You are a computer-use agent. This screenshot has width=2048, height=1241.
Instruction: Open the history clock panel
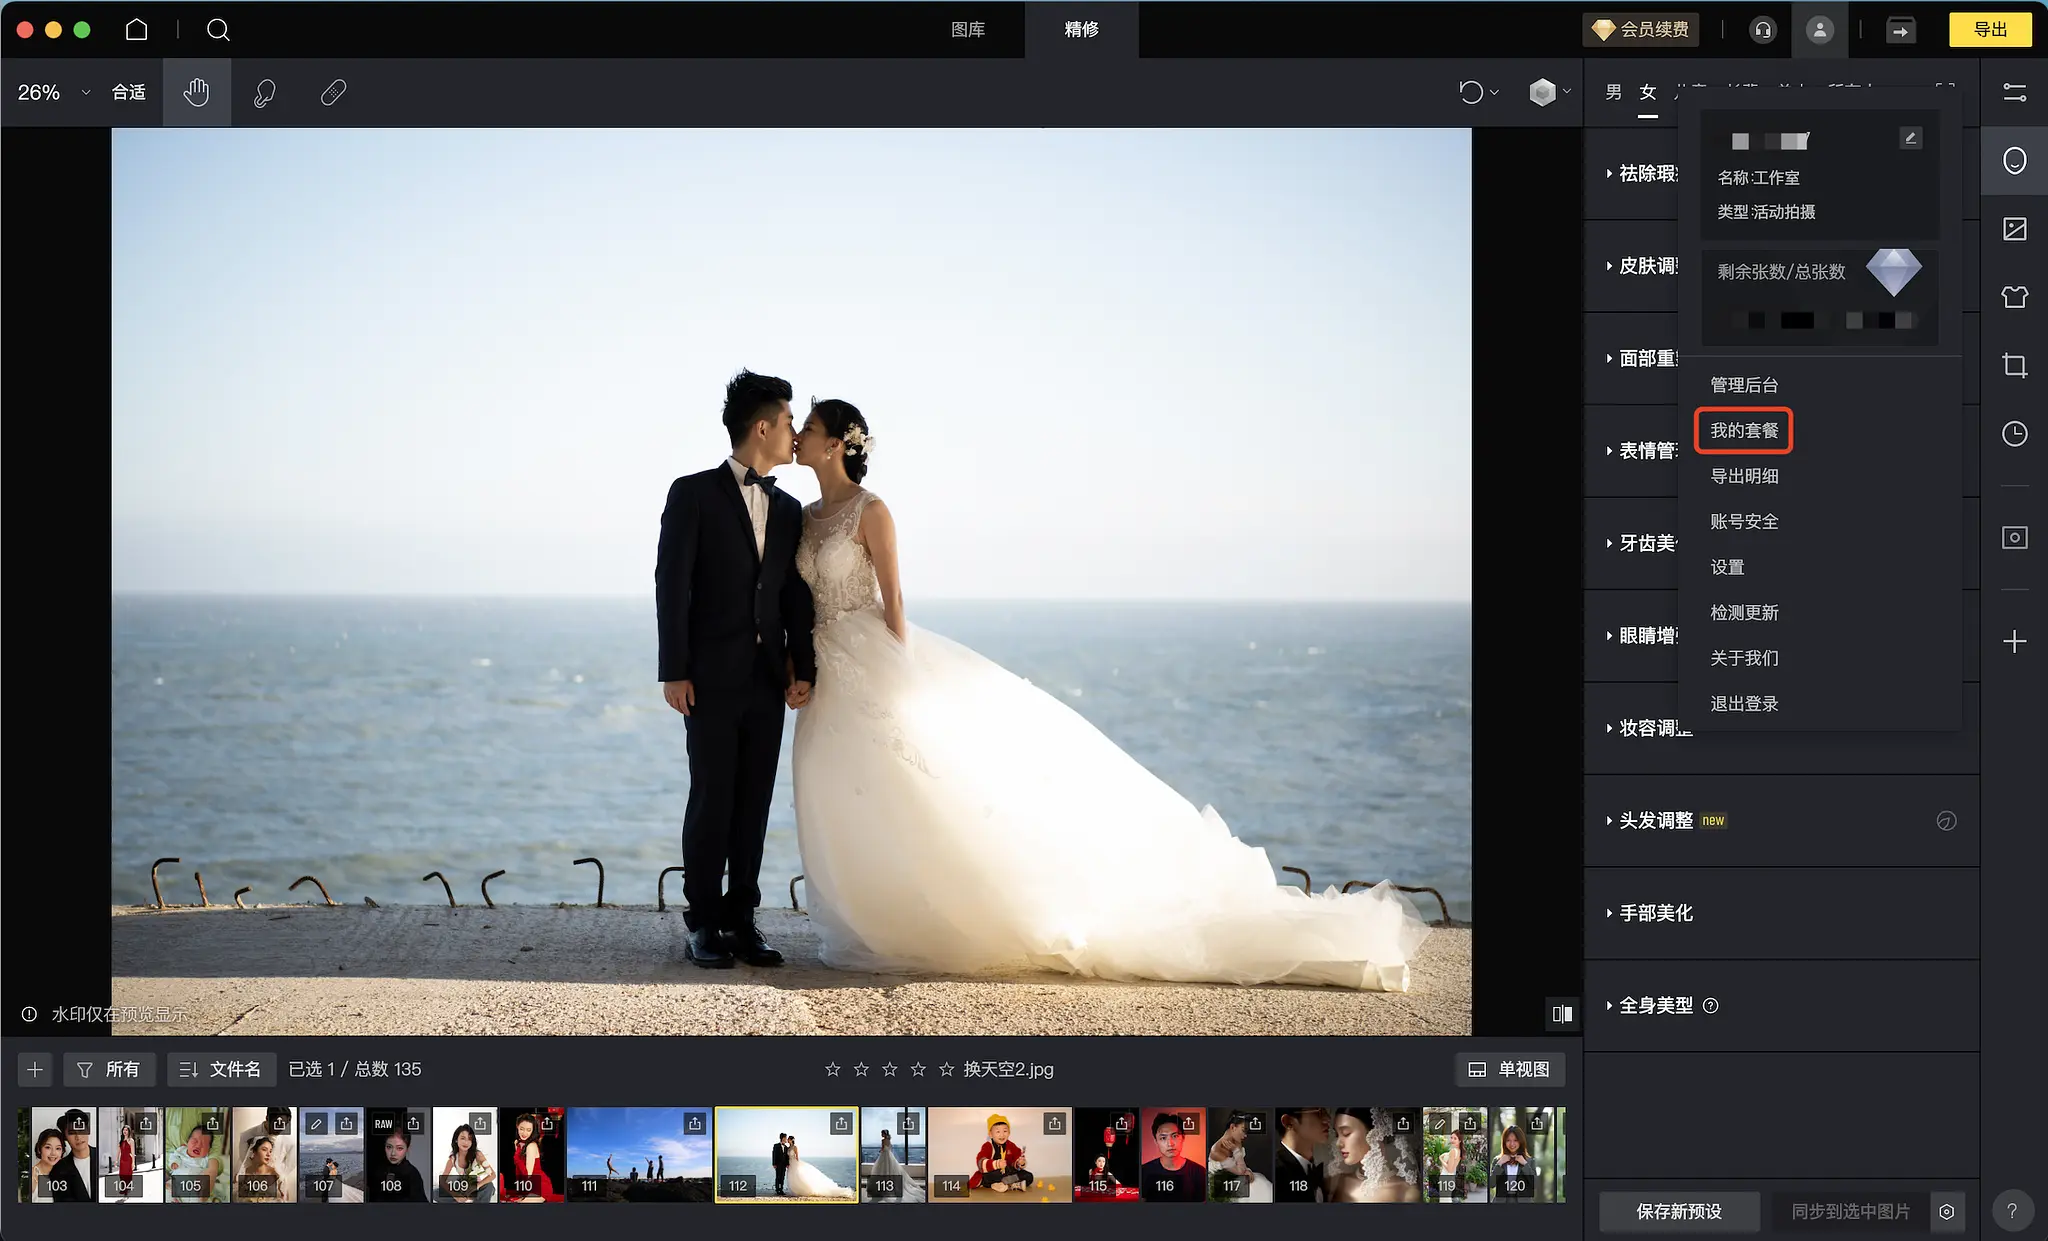[x=2014, y=433]
